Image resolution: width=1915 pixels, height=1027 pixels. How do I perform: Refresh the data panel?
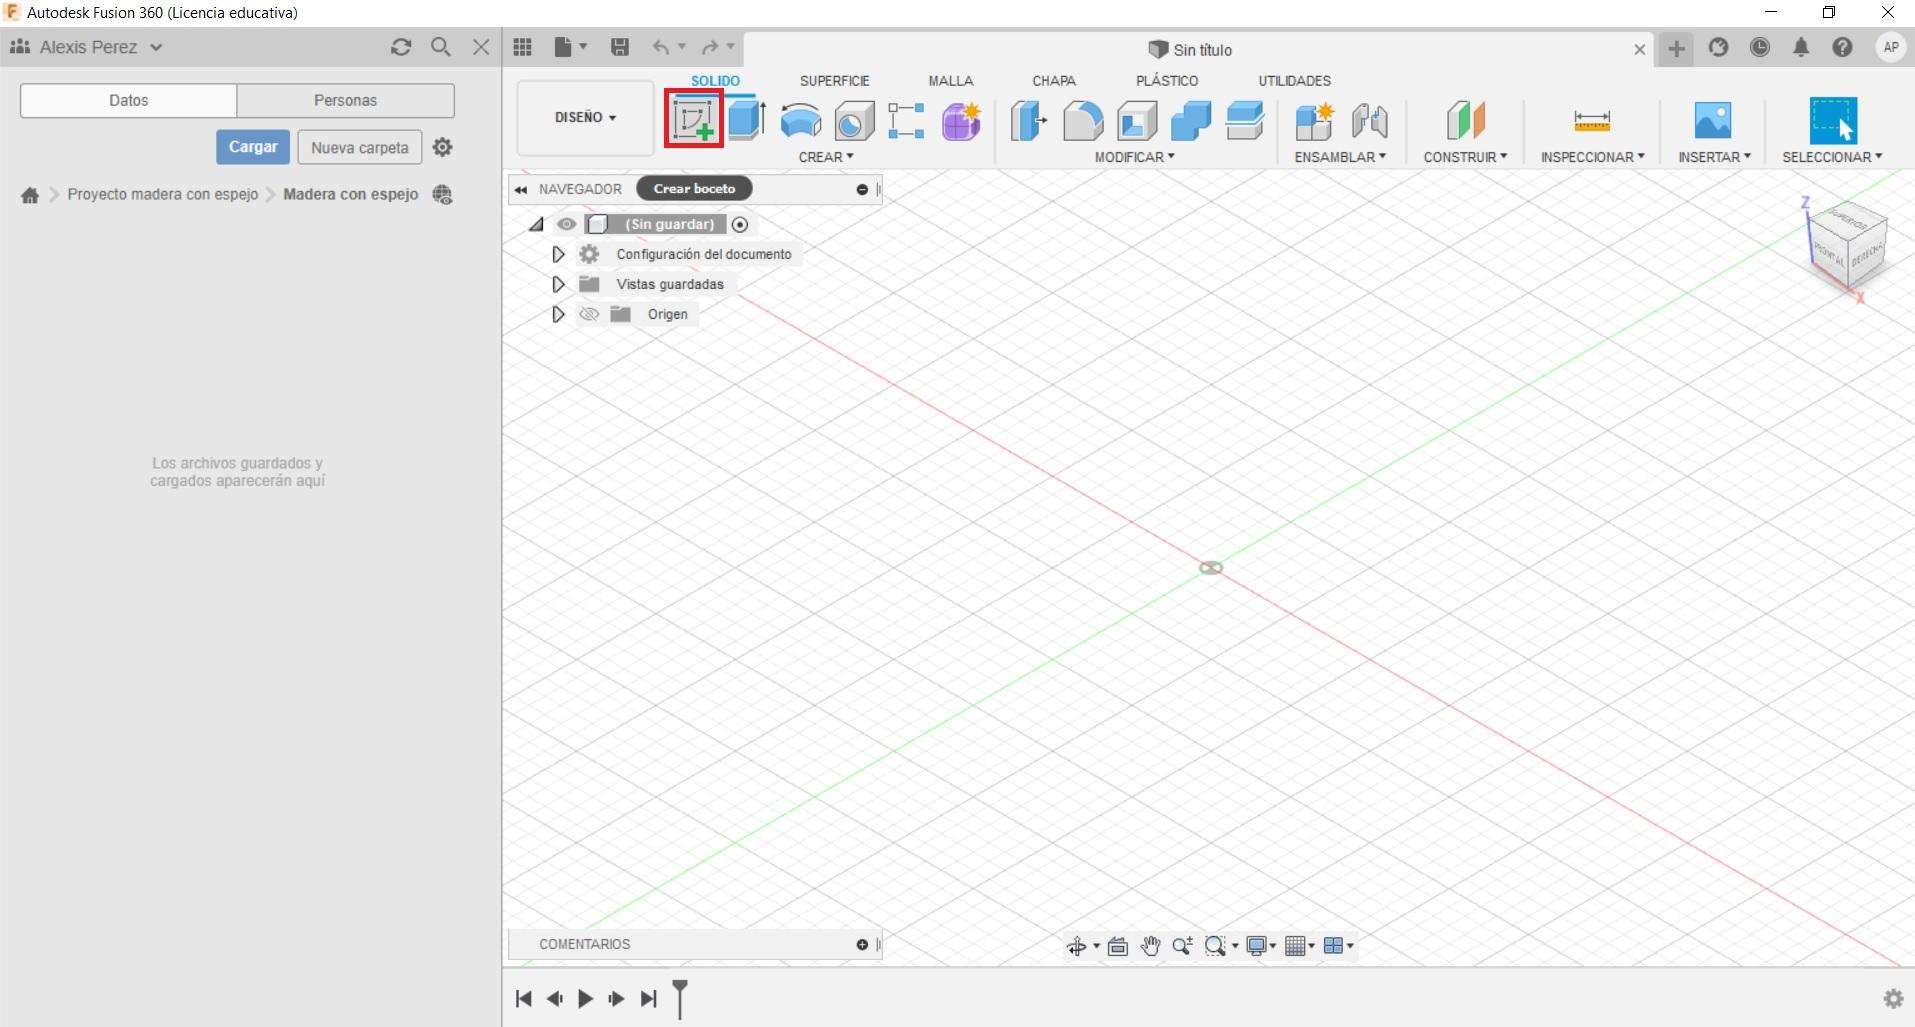tap(401, 47)
